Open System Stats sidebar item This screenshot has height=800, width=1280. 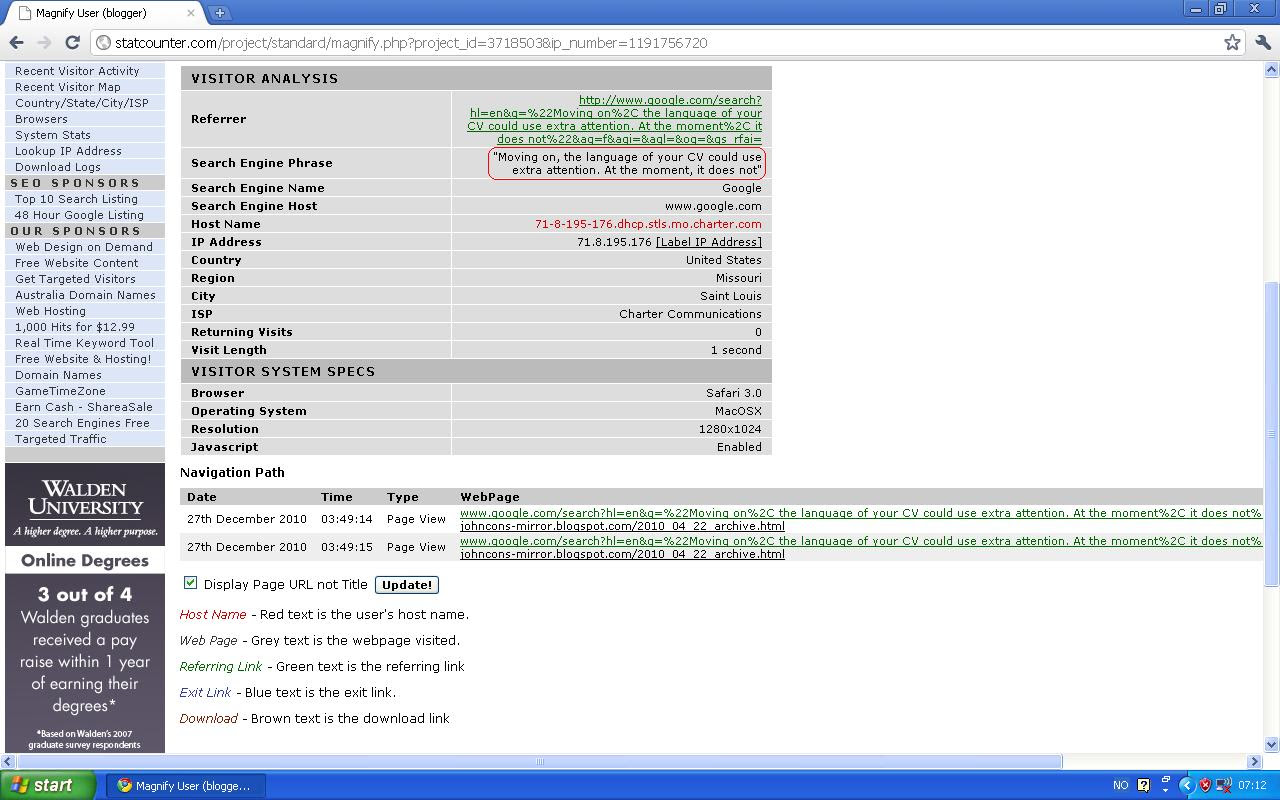coord(52,135)
